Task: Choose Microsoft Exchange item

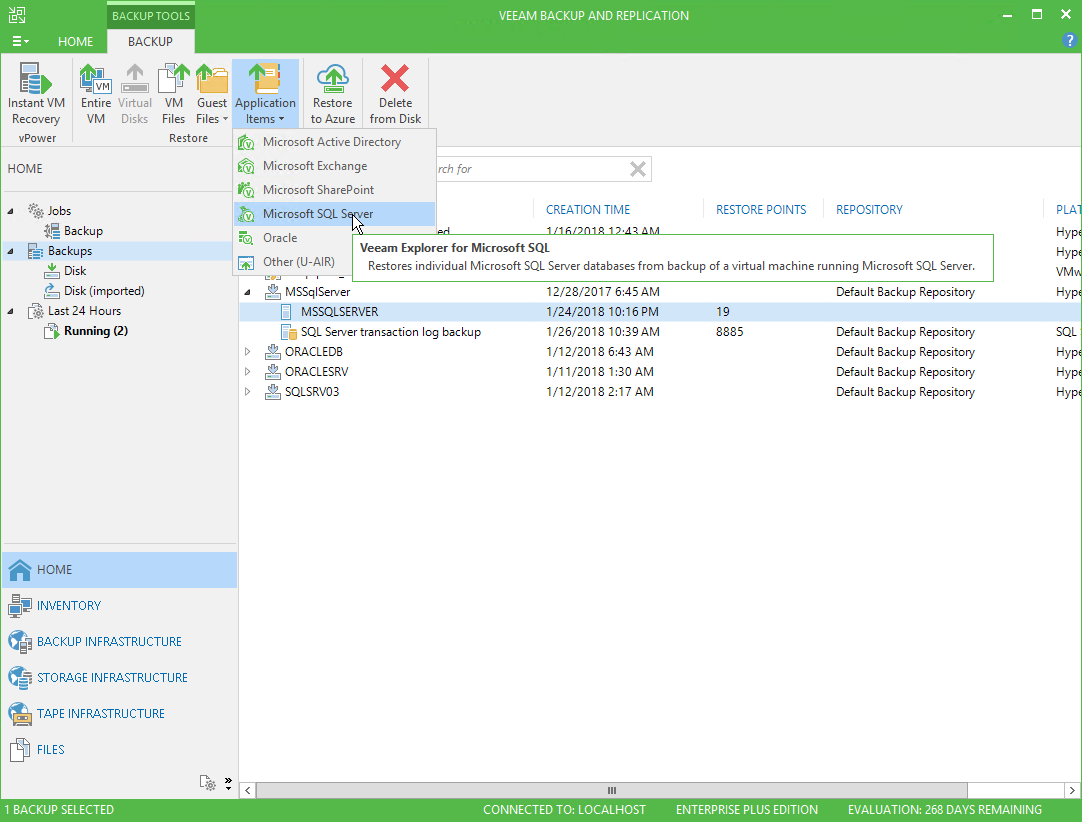Action: click(334, 166)
